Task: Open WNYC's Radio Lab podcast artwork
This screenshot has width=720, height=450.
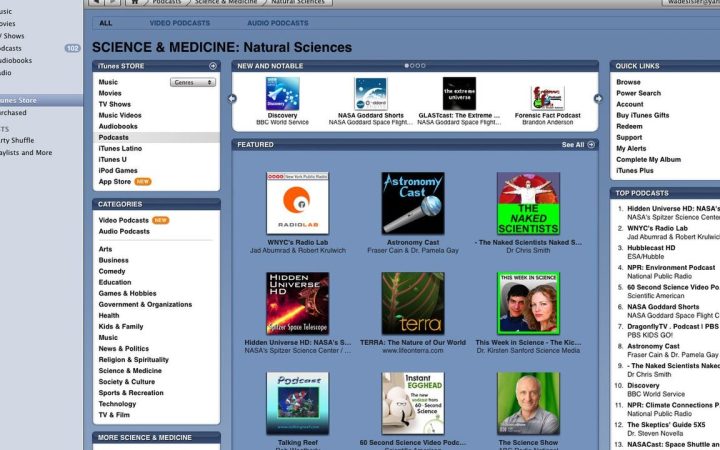Action: [x=298, y=203]
